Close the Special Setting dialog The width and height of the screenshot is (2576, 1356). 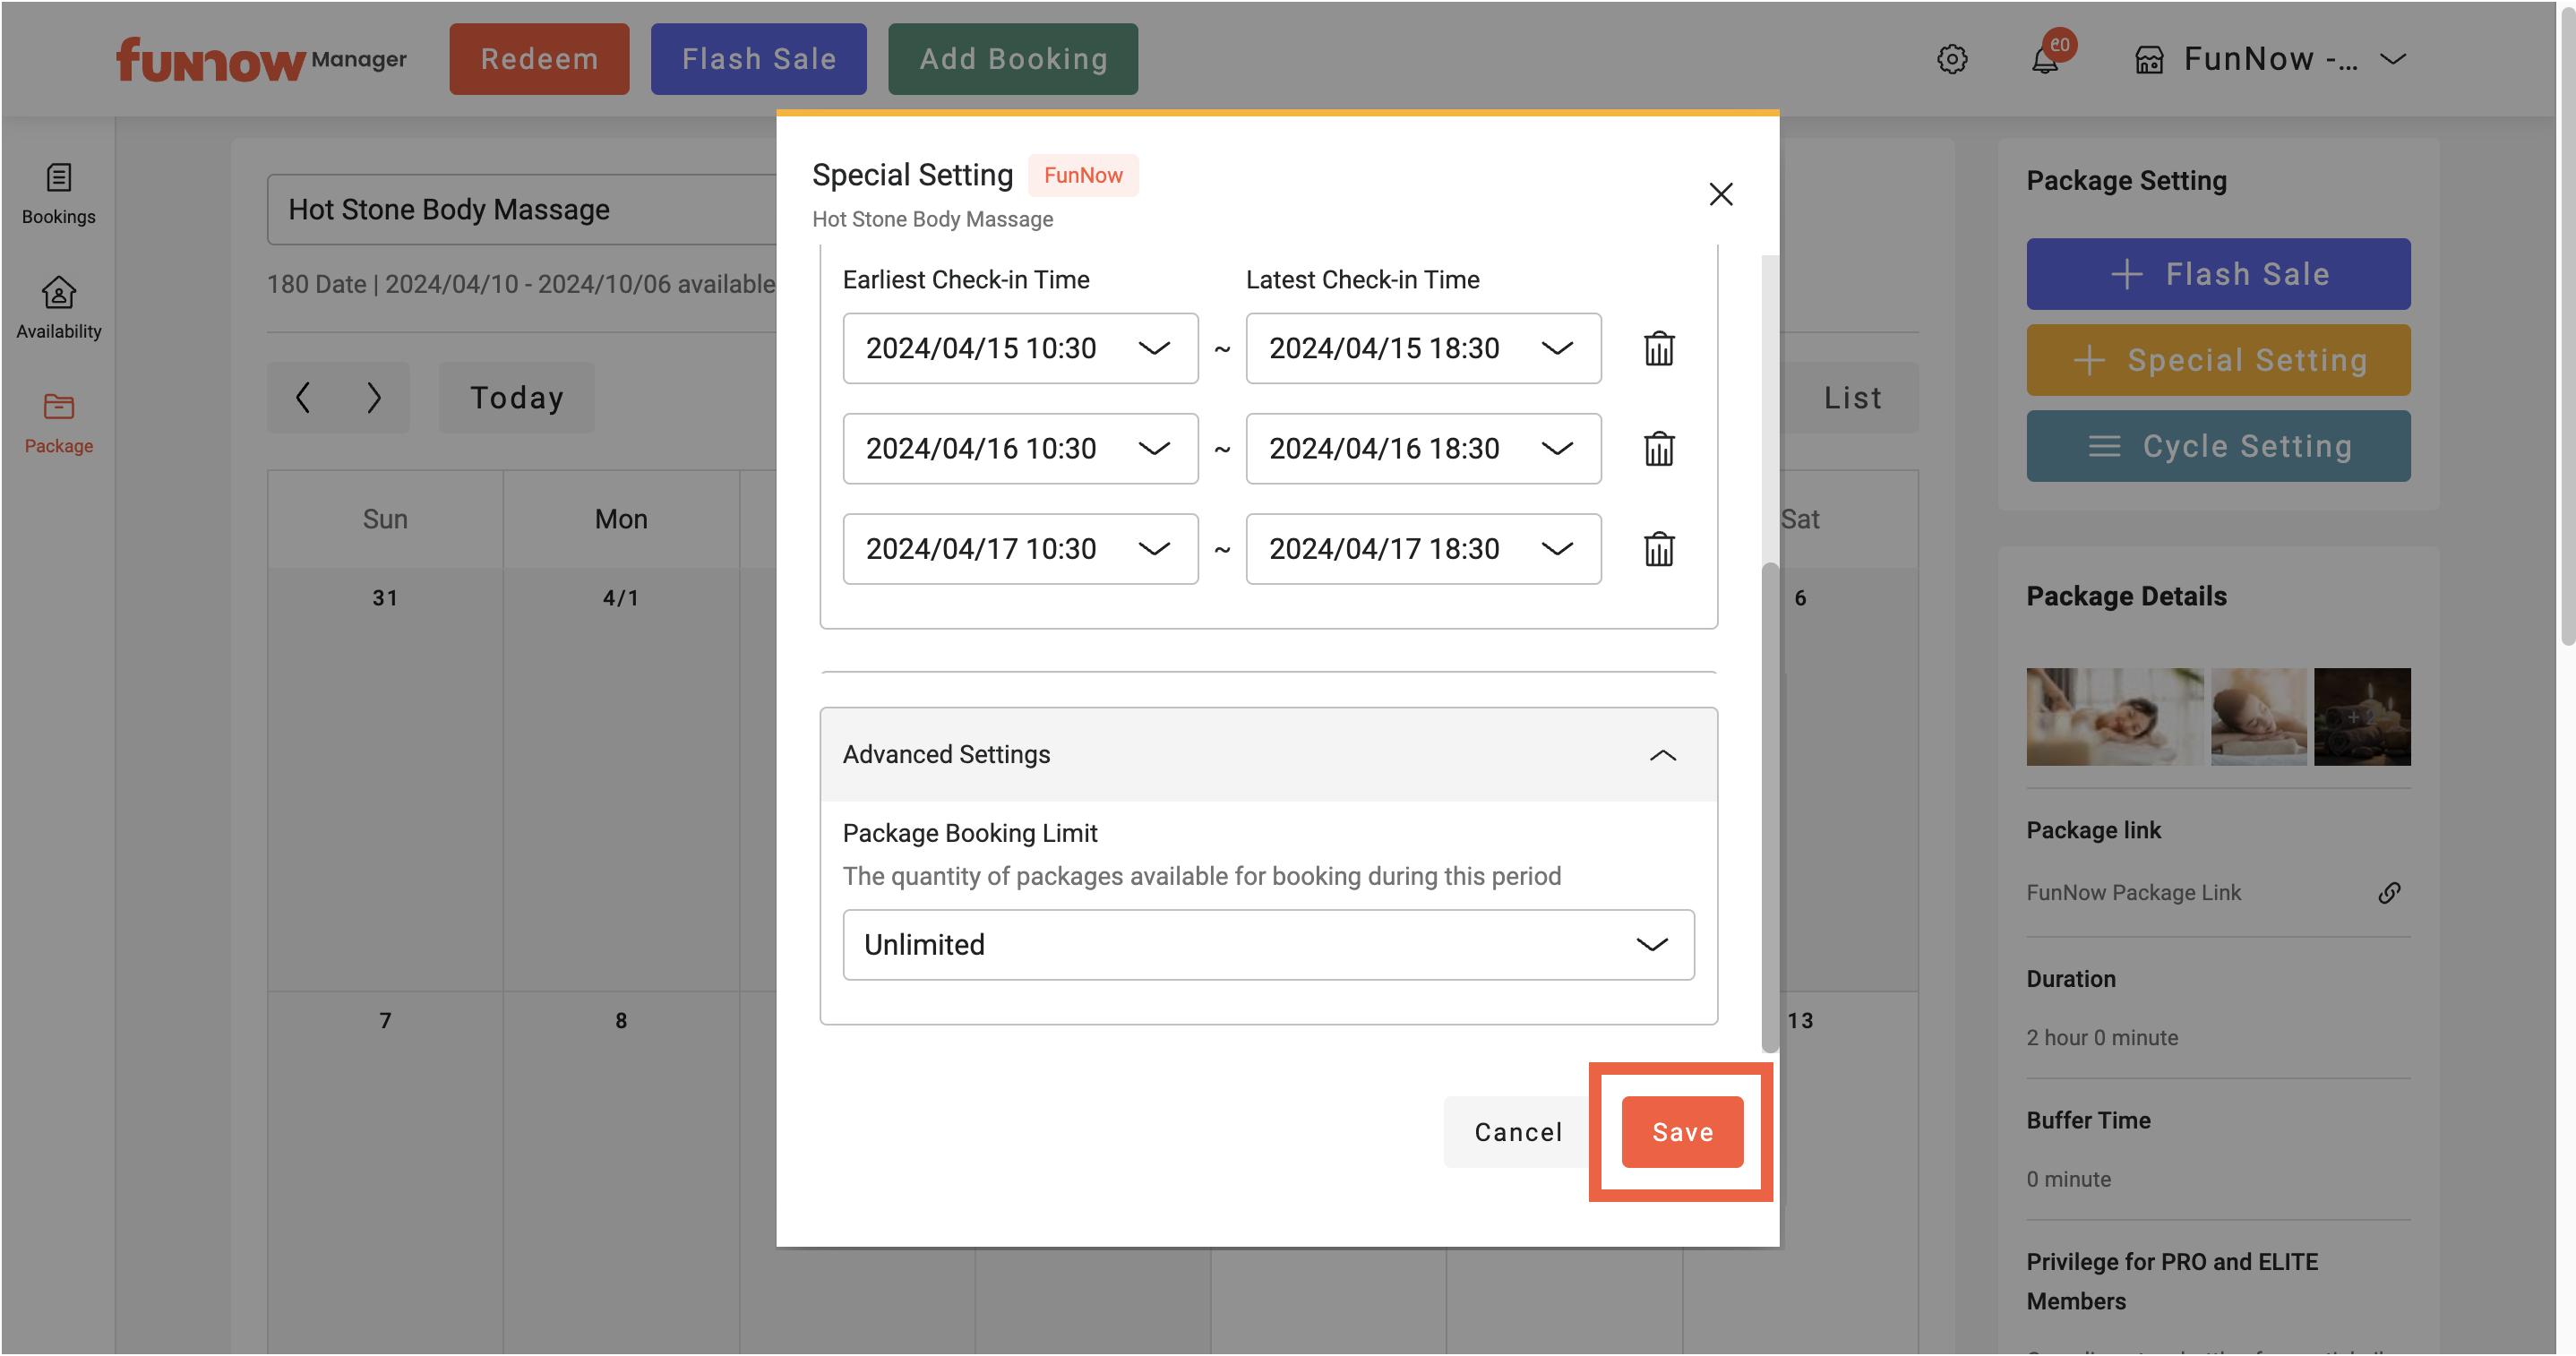(x=1720, y=194)
